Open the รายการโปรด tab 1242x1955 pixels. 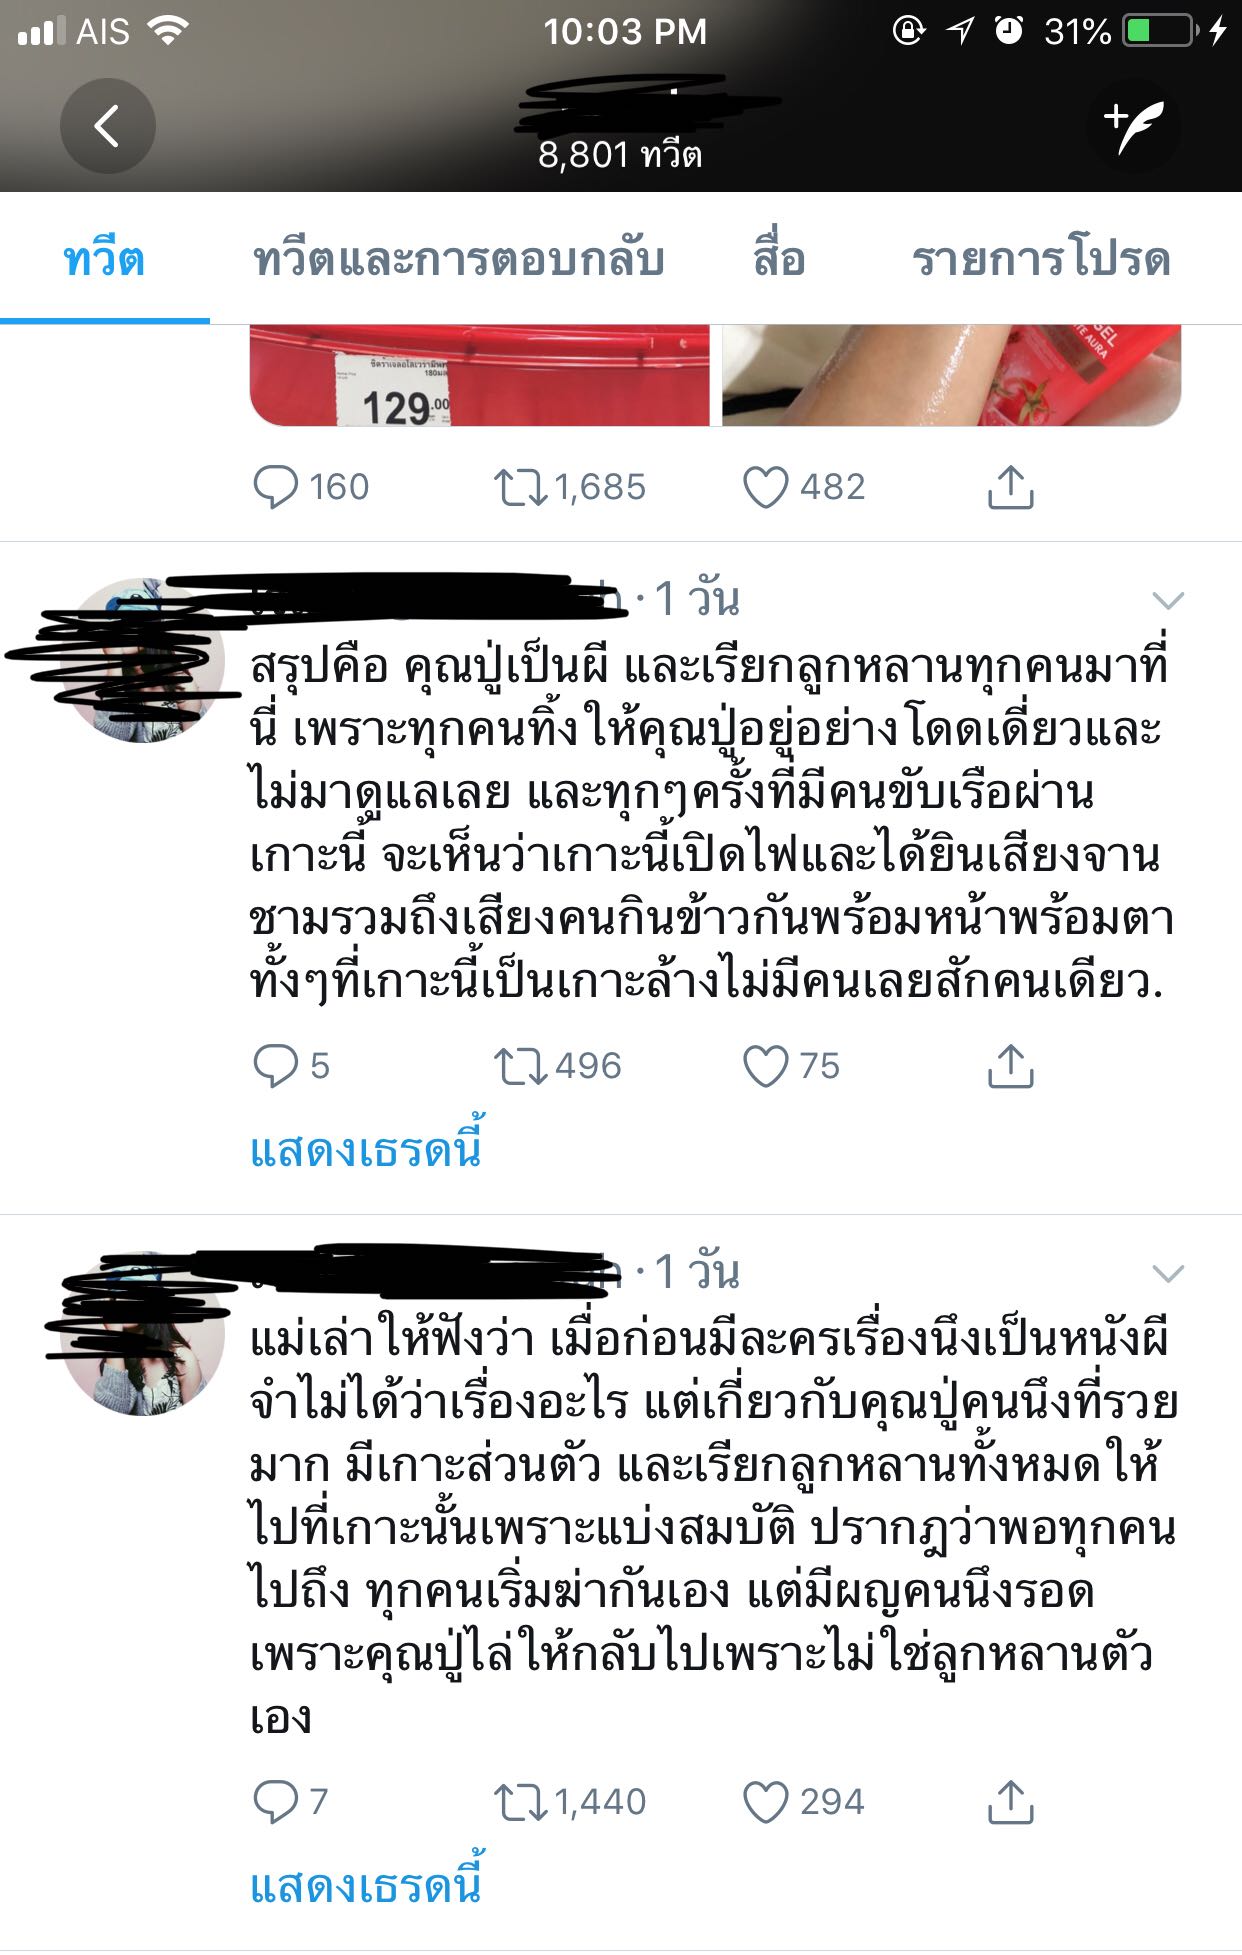pyautogui.click(x=1041, y=259)
